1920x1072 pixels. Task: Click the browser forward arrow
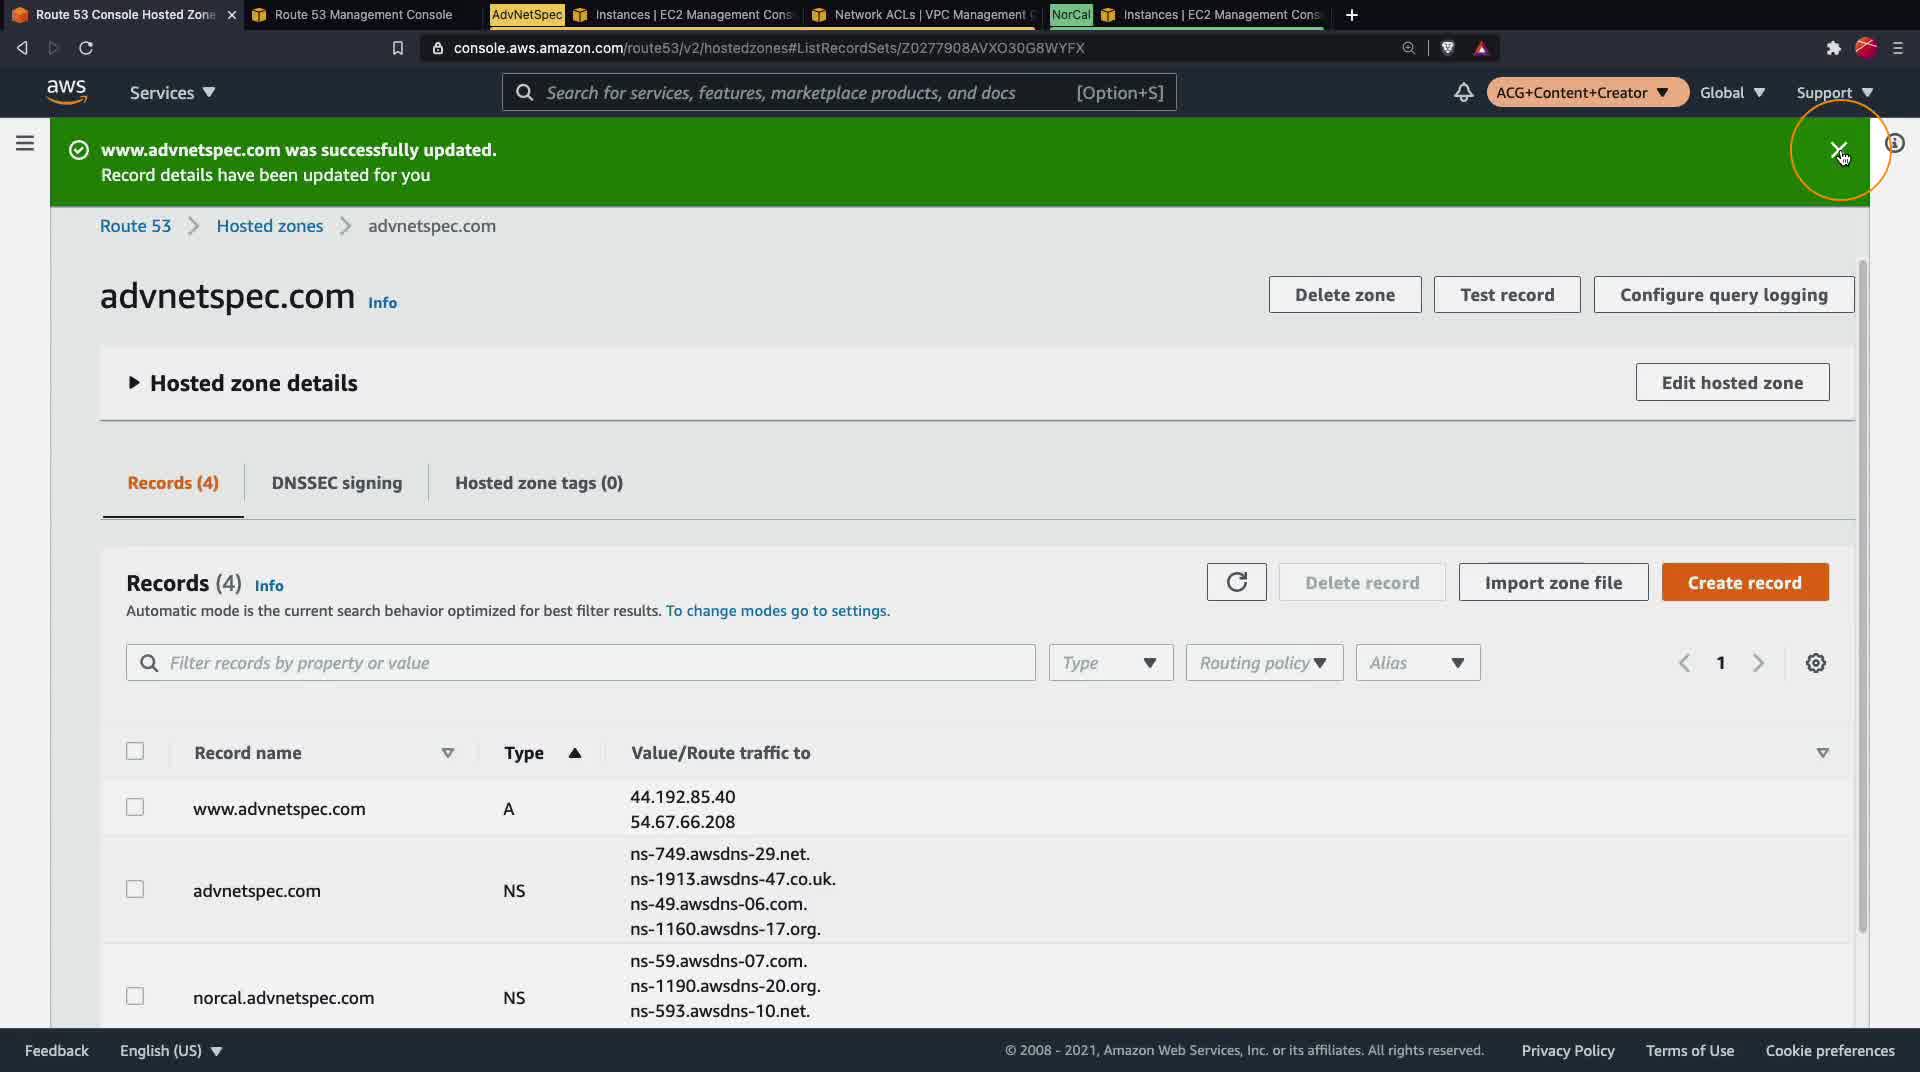click(54, 48)
